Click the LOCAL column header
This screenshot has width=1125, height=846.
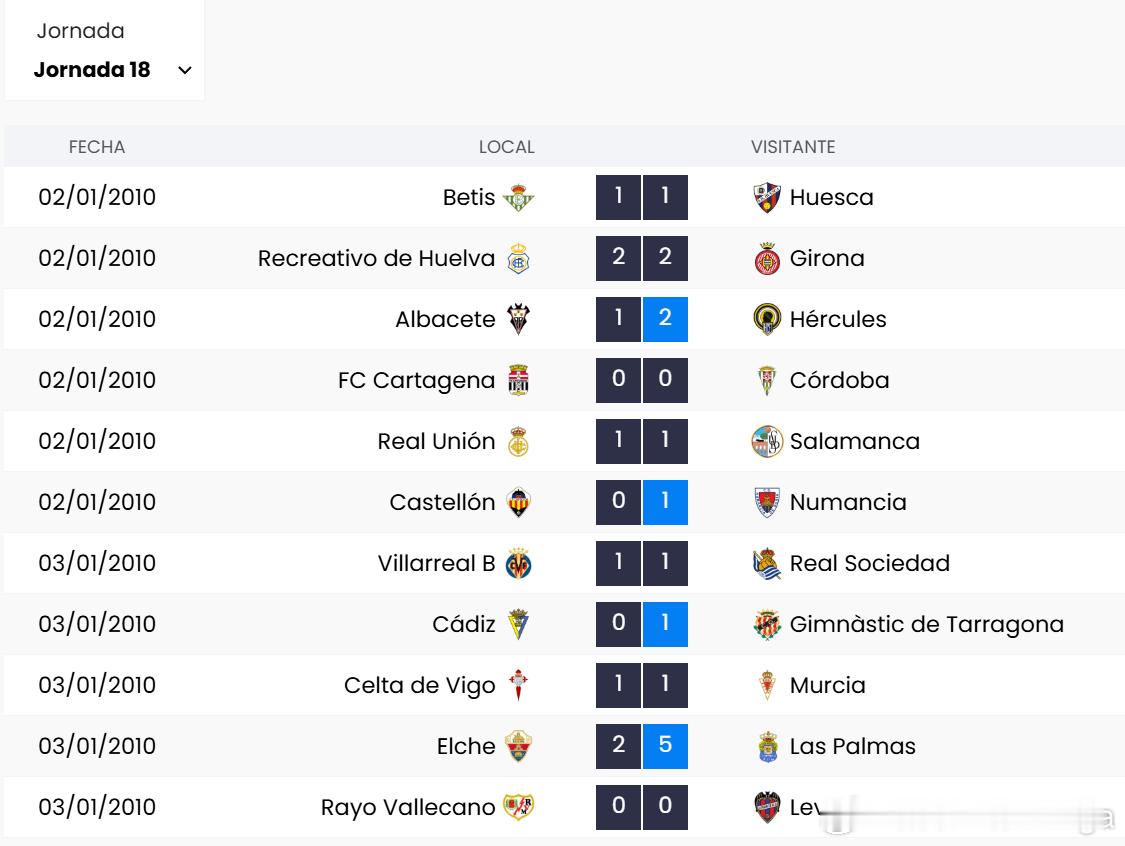pos(506,147)
